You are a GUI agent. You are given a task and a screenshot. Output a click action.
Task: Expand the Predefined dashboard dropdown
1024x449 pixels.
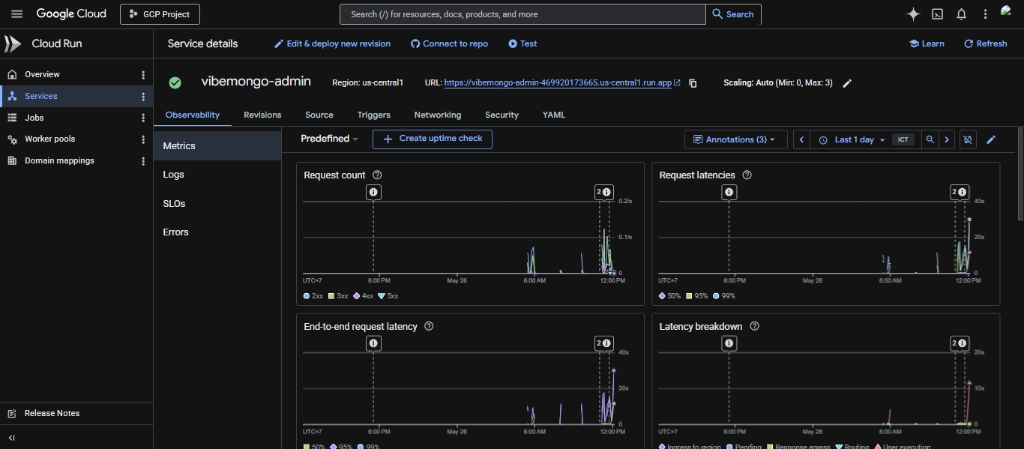pos(329,139)
